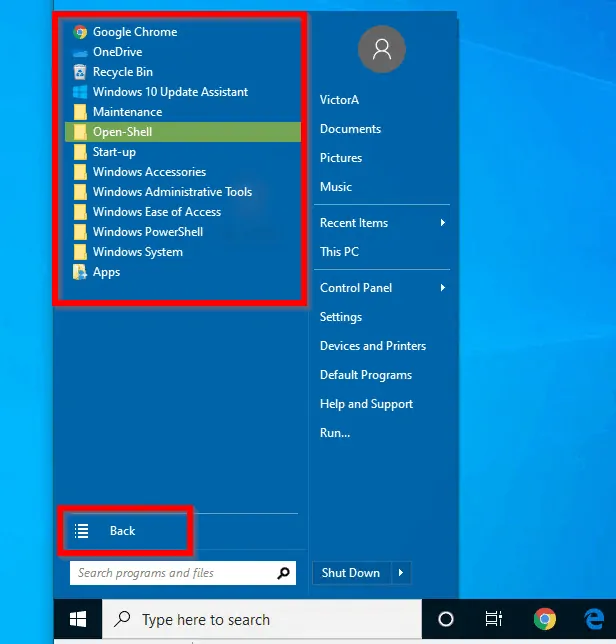Open the Recycle Bin icon
Screen dimensions: 616x644
click(80, 72)
